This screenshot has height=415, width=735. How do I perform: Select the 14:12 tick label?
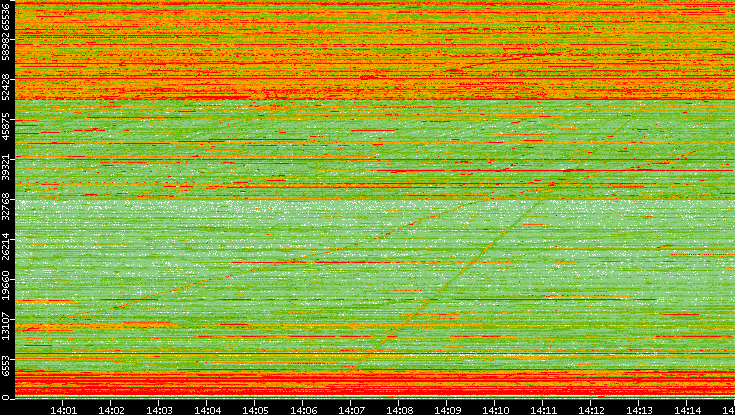pyautogui.click(x=591, y=410)
